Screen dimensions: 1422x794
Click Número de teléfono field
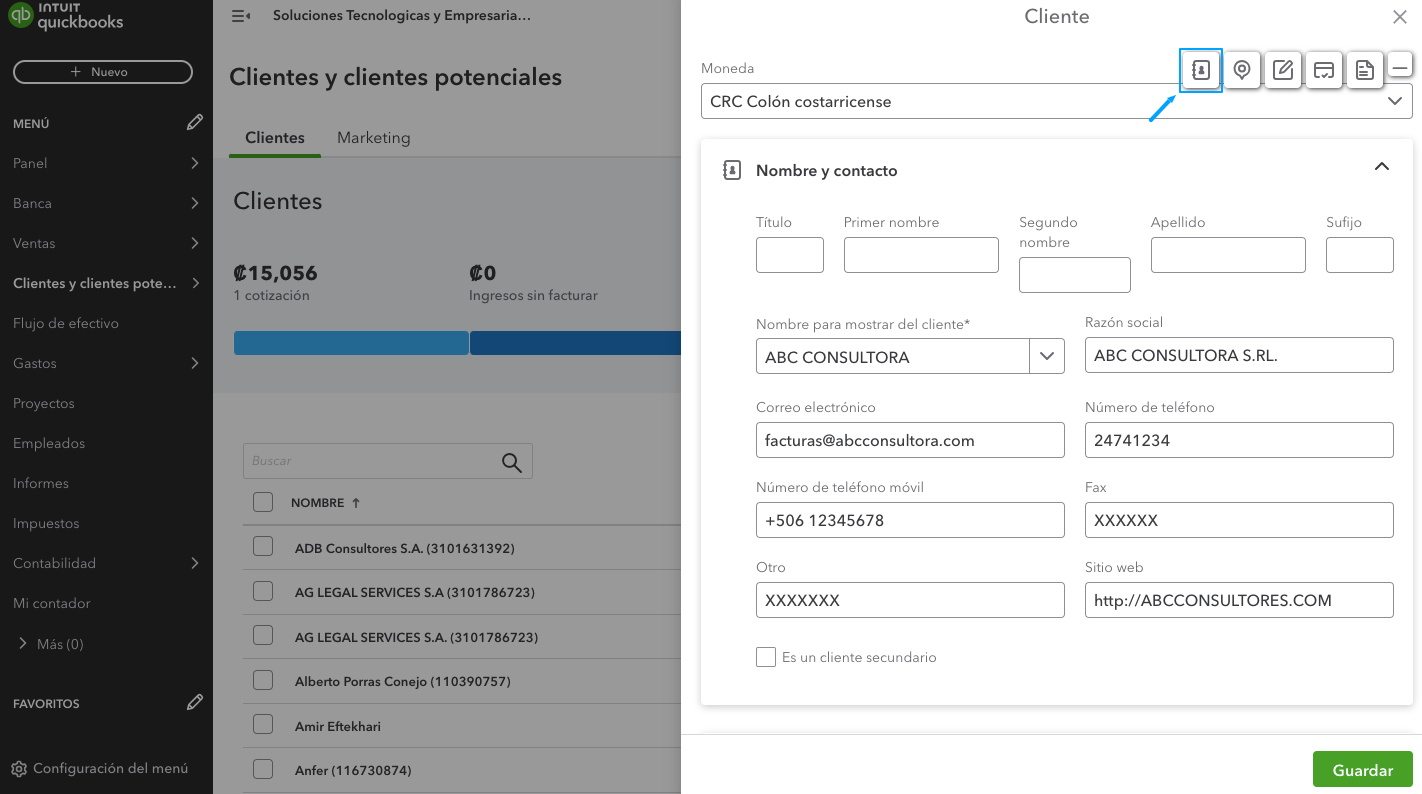(x=1239, y=440)
